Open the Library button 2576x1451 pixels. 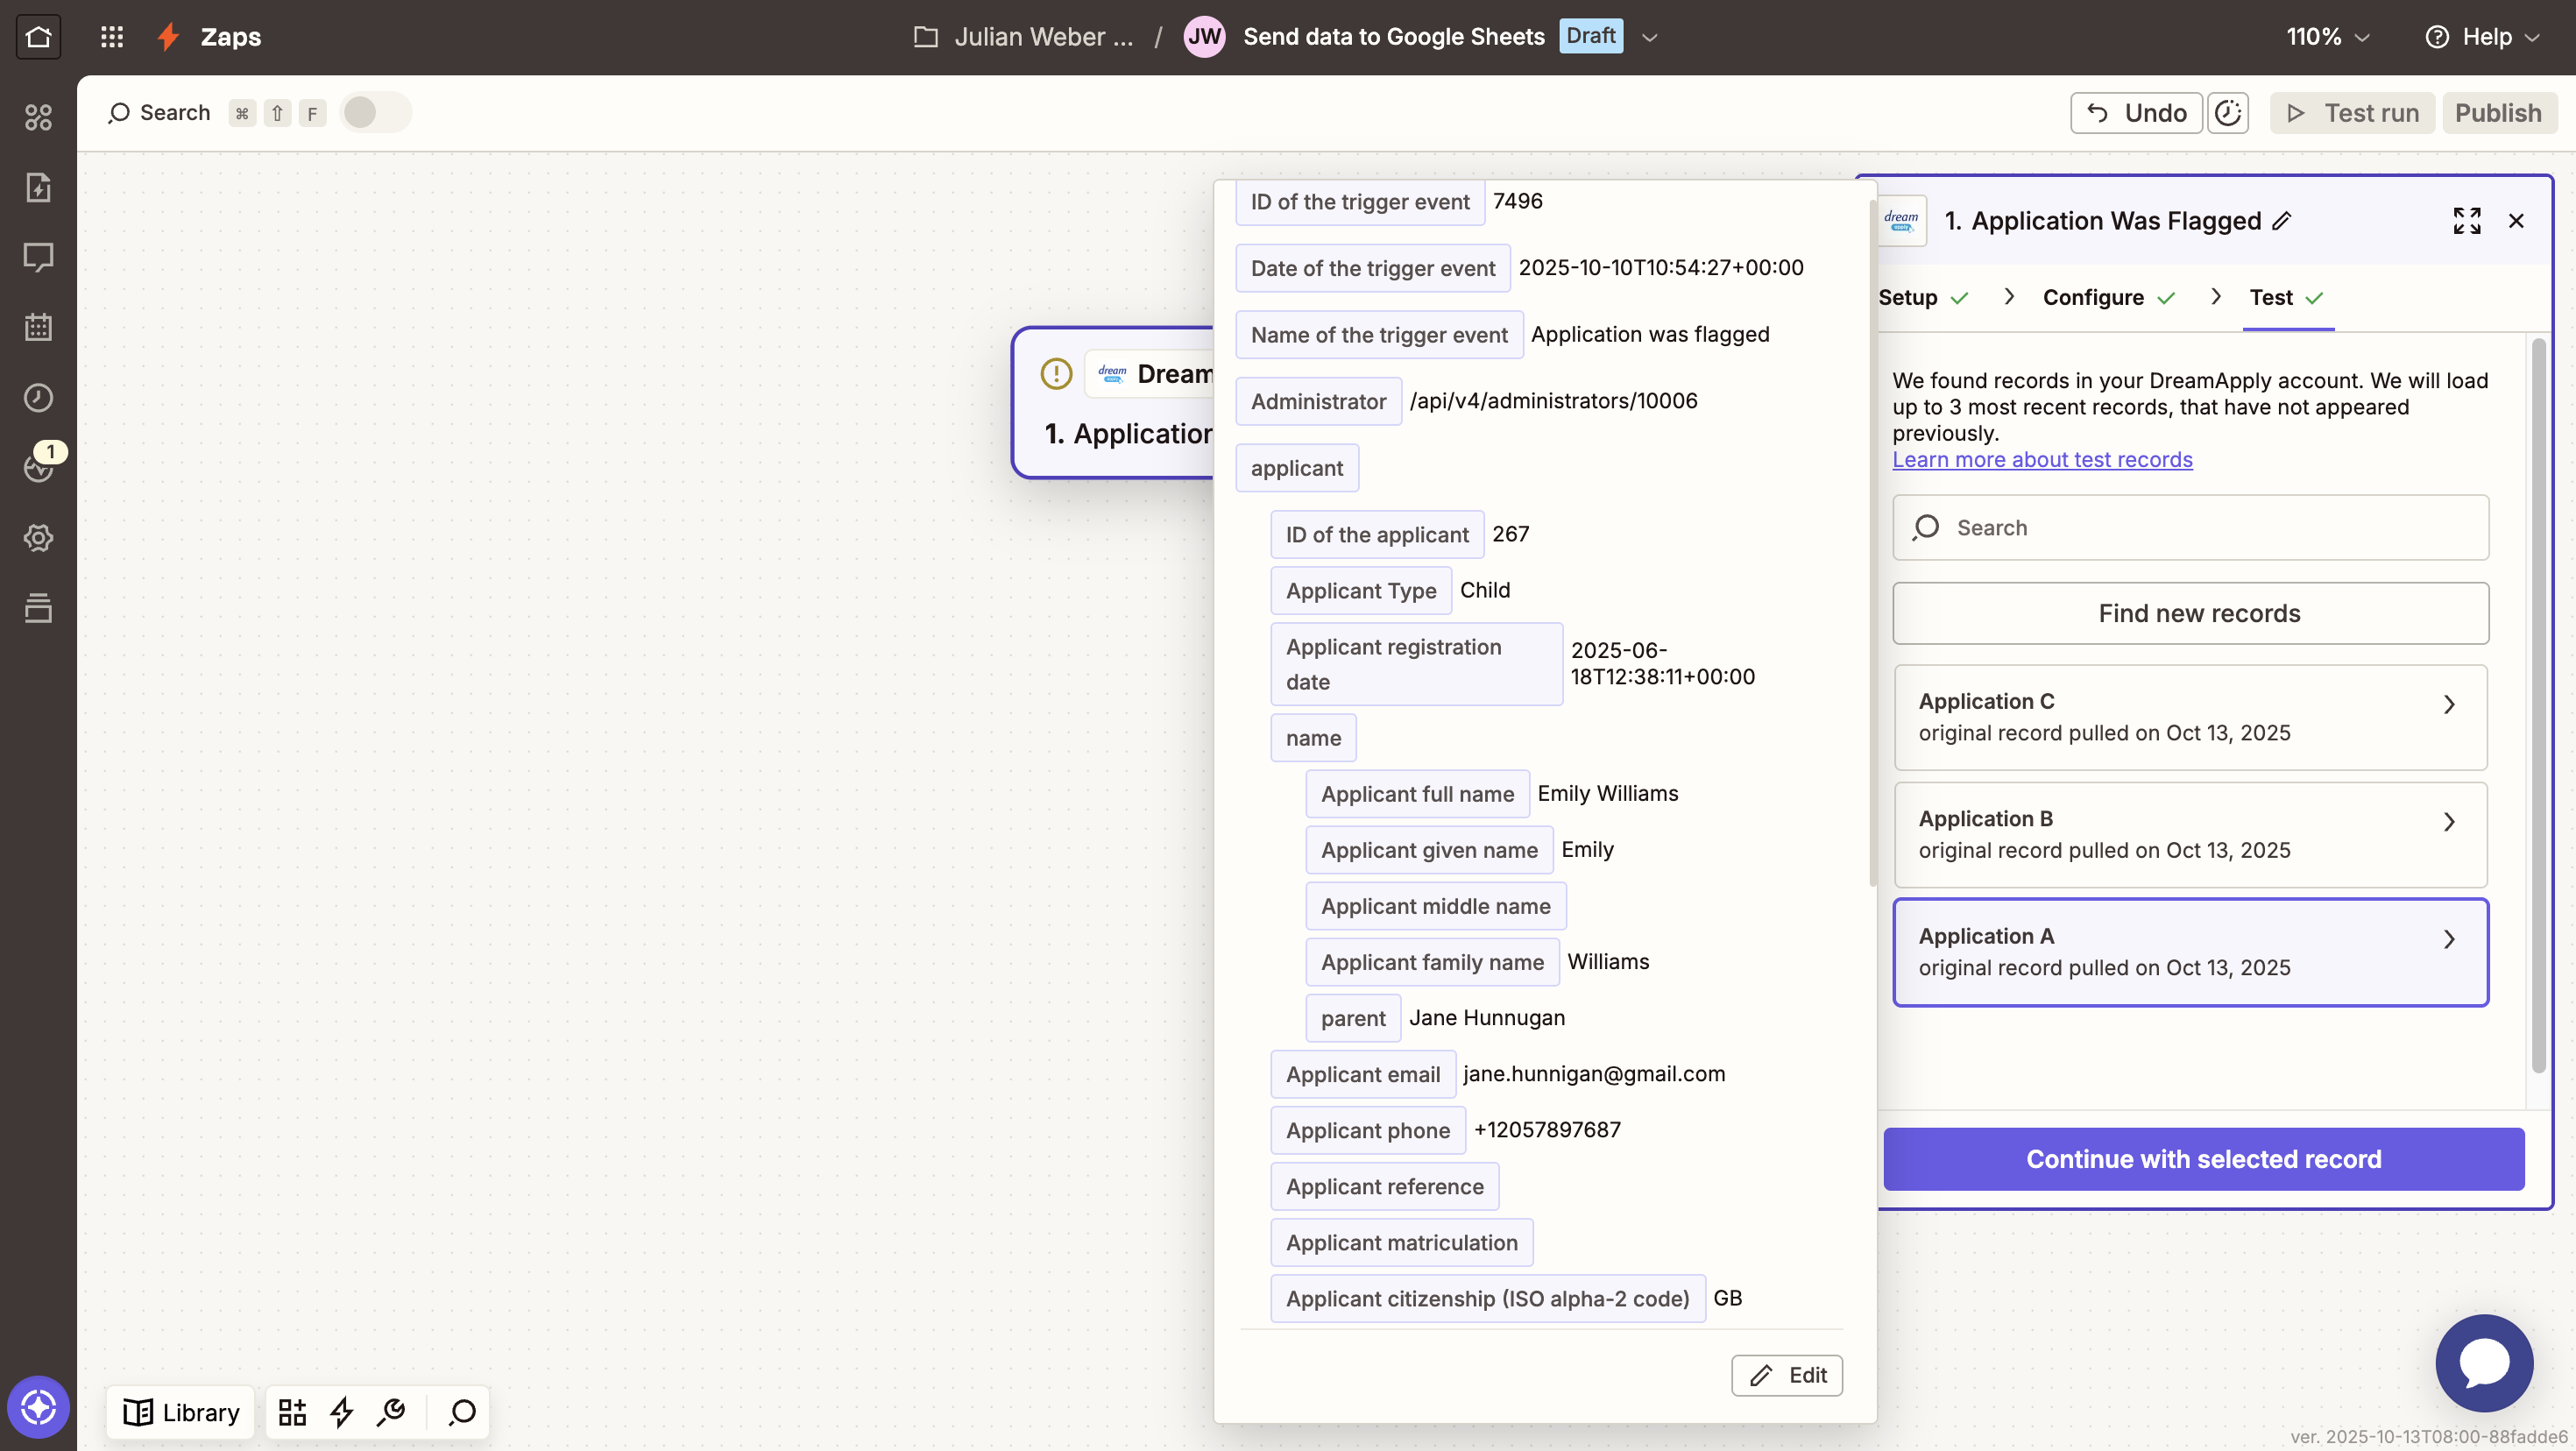click(181, 1412)
